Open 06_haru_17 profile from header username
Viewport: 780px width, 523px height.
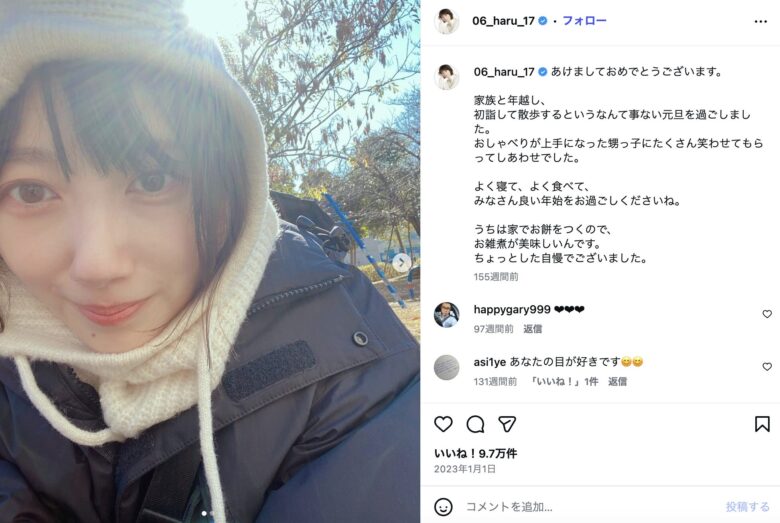pyautogui.click(x=503, y=21)
